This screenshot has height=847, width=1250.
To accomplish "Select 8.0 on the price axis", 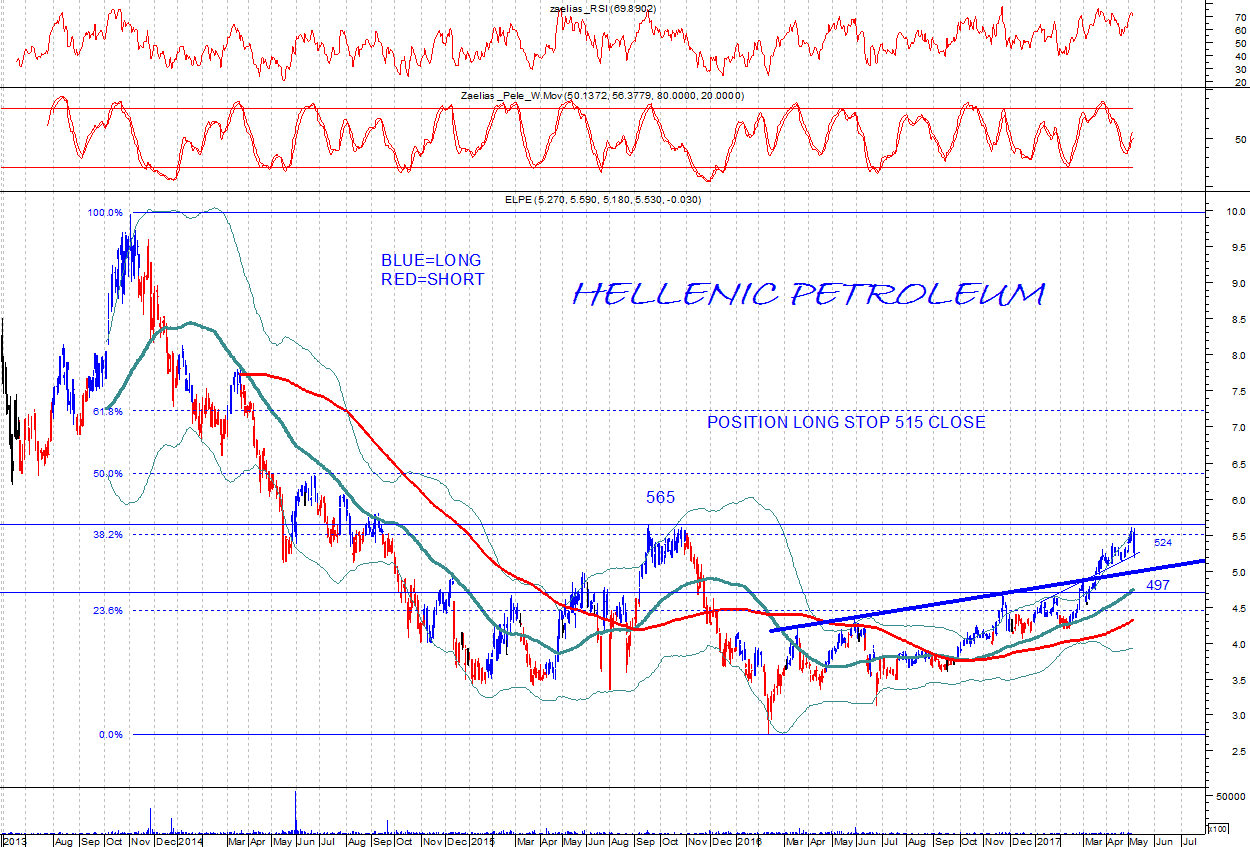I will tap(1237, 356).
